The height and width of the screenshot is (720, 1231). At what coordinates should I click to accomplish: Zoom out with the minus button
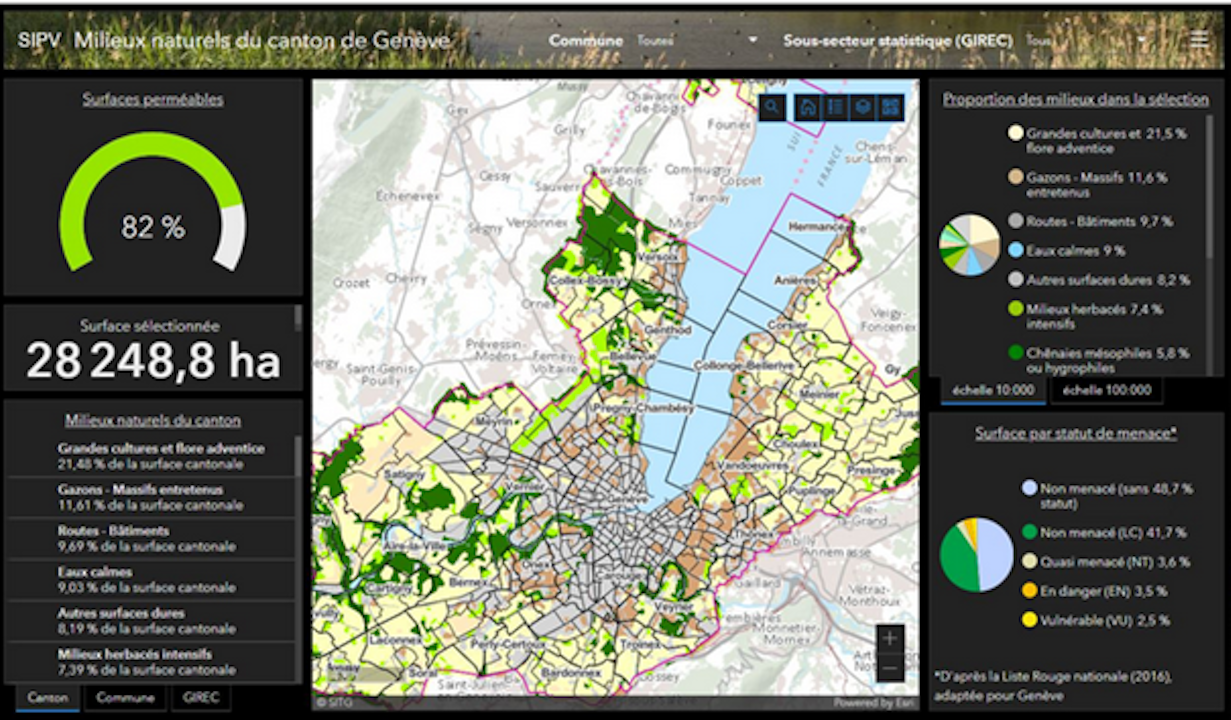click(890, 667)
